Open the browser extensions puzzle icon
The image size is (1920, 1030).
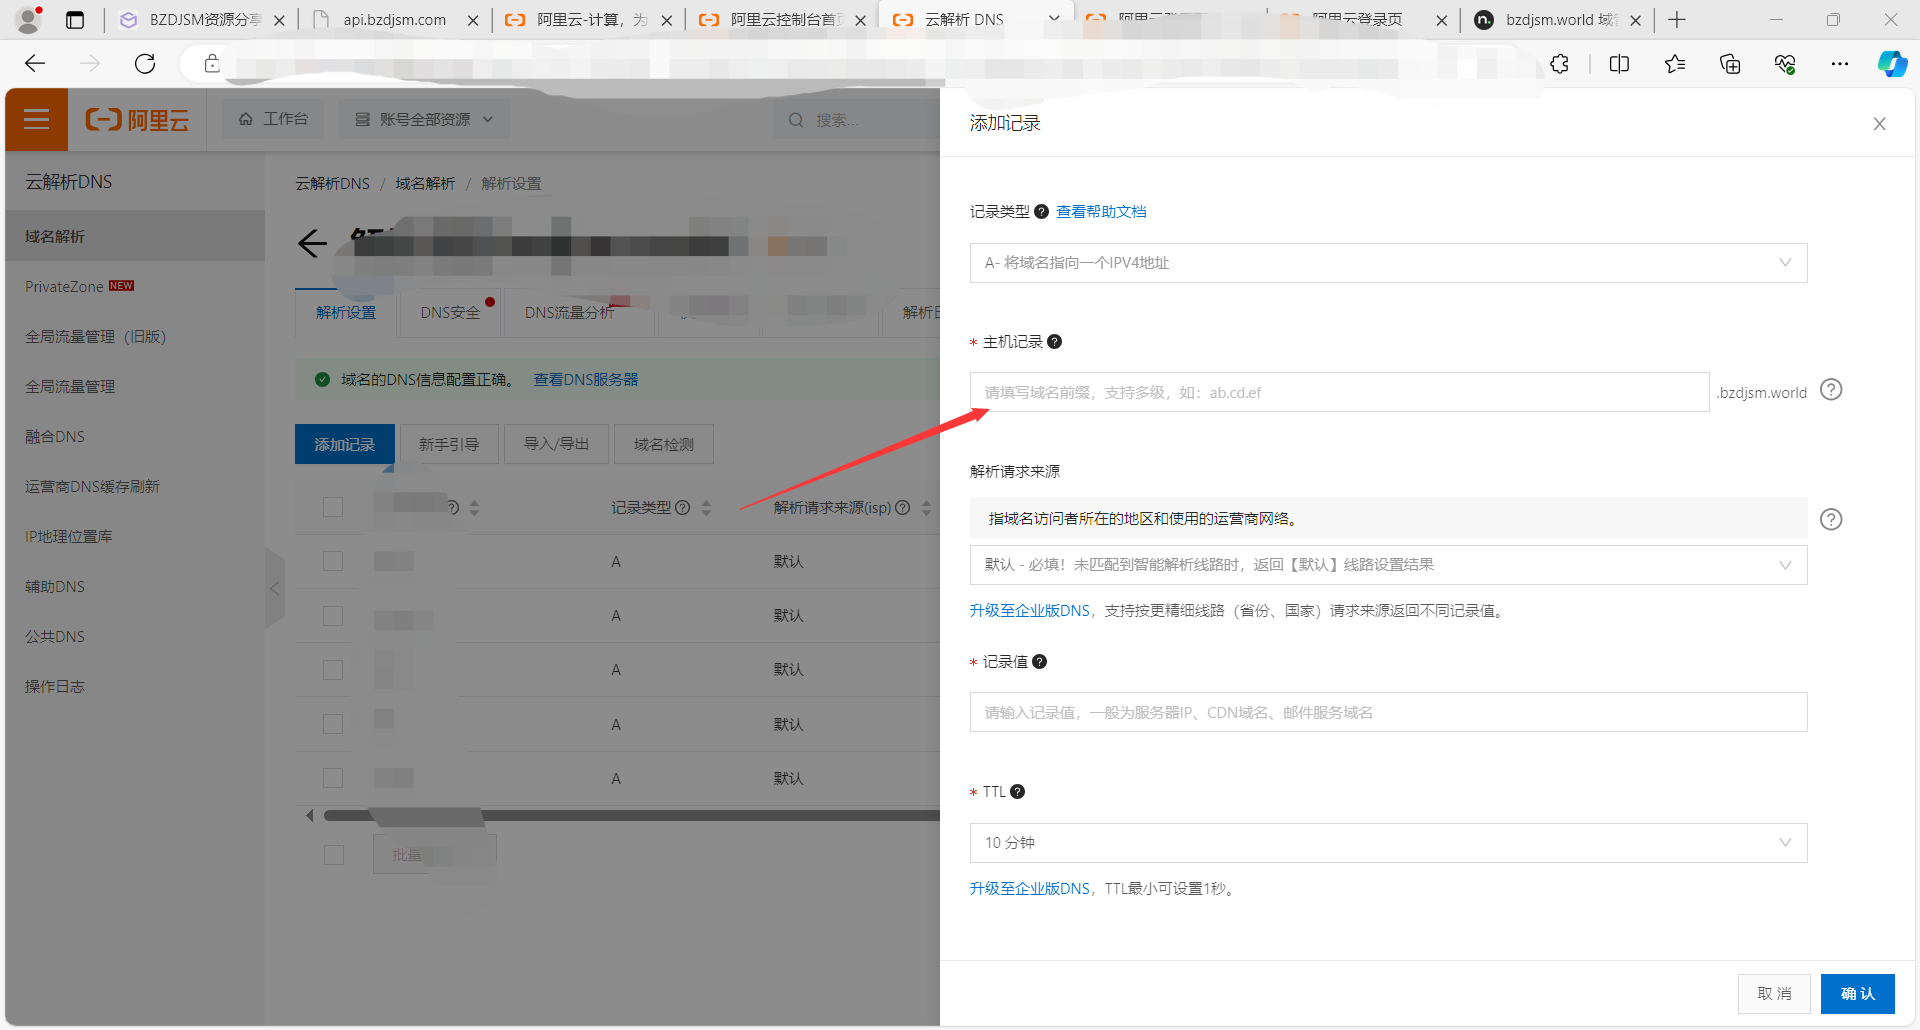(x=1560, y=64)
